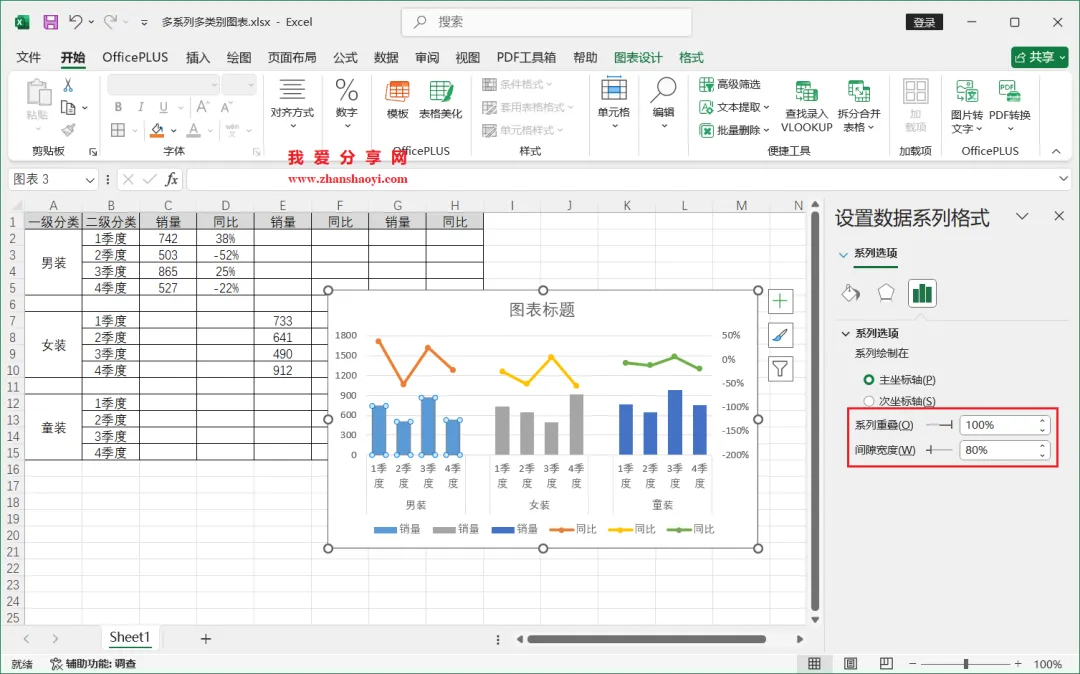The height and width of the screenshot is (674, 1080).
Task: Switch to the 页面布局 tab
Action: (x=292, y=57)
